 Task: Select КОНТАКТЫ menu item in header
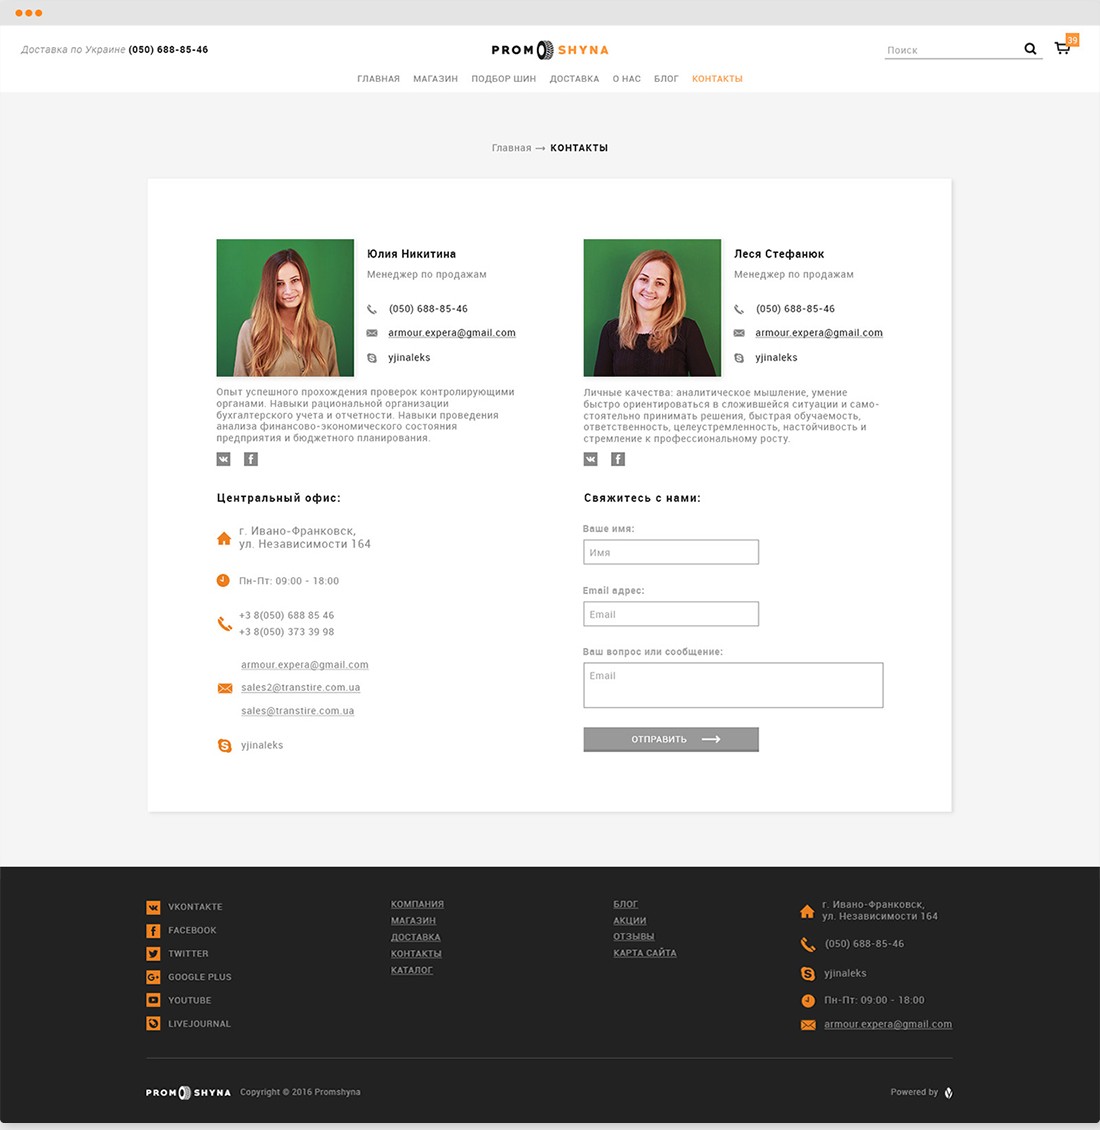pos(717,79)
